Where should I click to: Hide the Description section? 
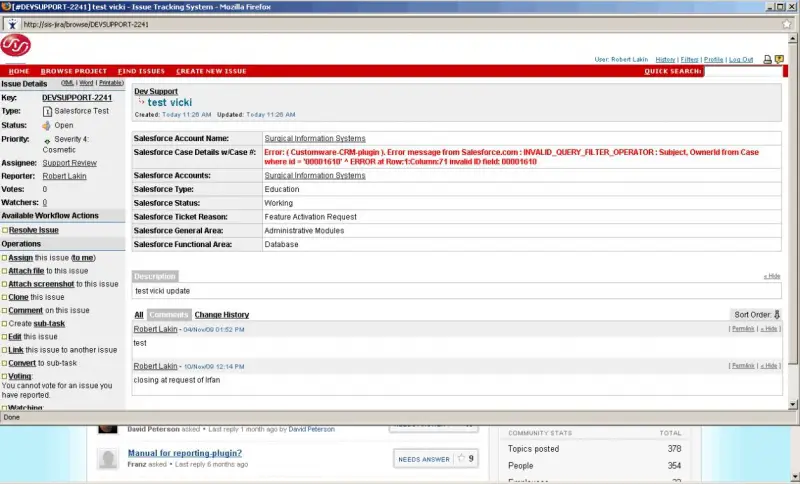[772, 276]
